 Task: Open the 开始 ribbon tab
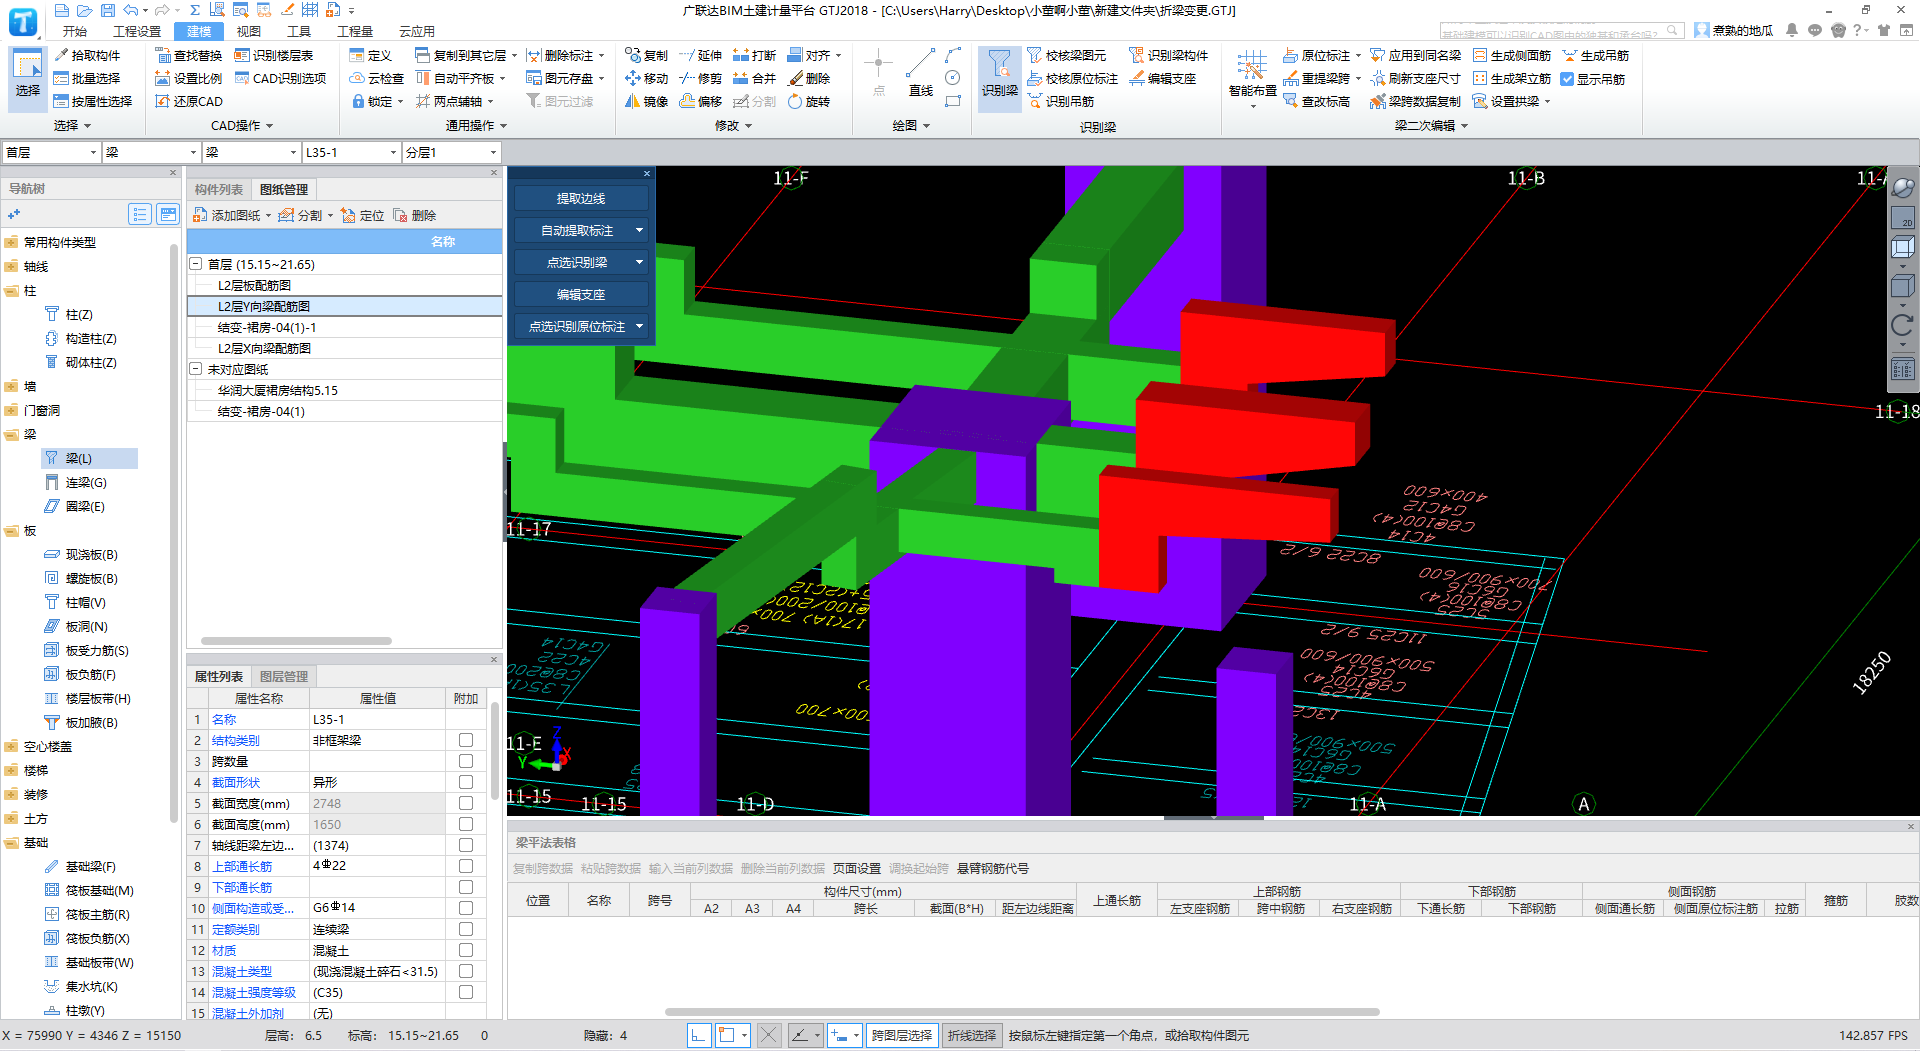click(75, 31)
